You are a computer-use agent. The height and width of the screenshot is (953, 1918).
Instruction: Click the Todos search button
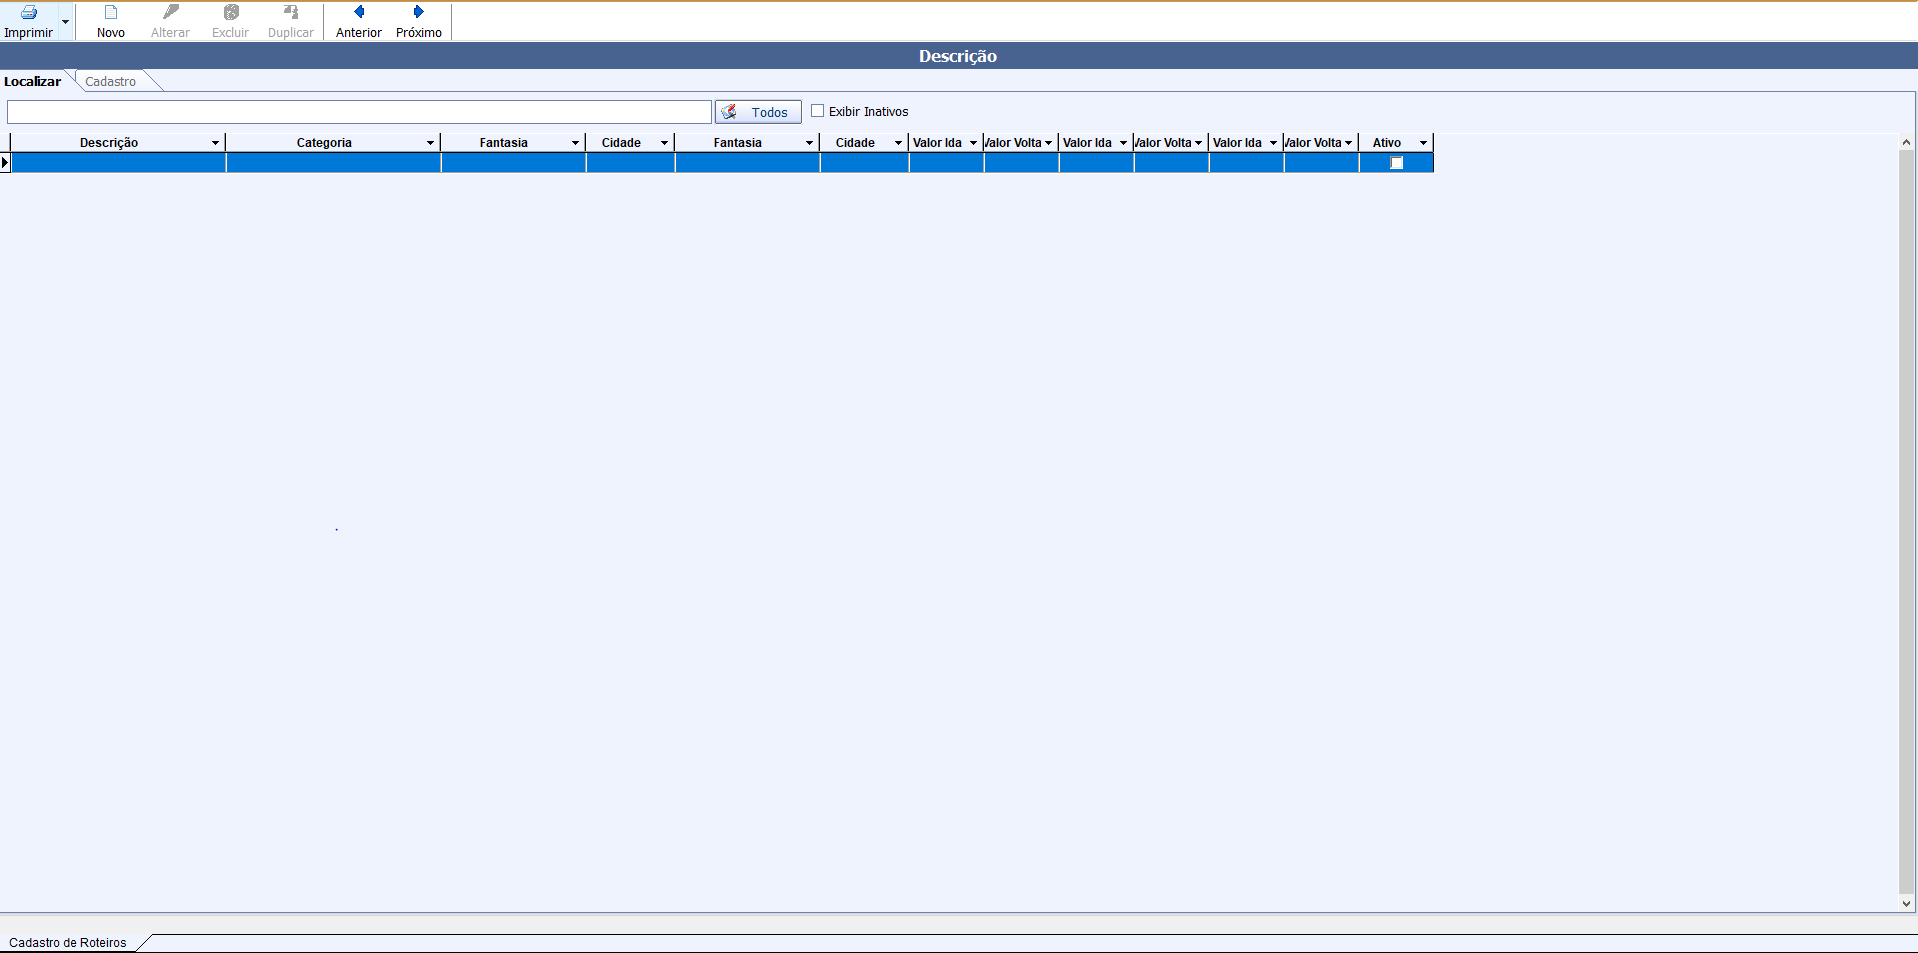click(758, 112)
